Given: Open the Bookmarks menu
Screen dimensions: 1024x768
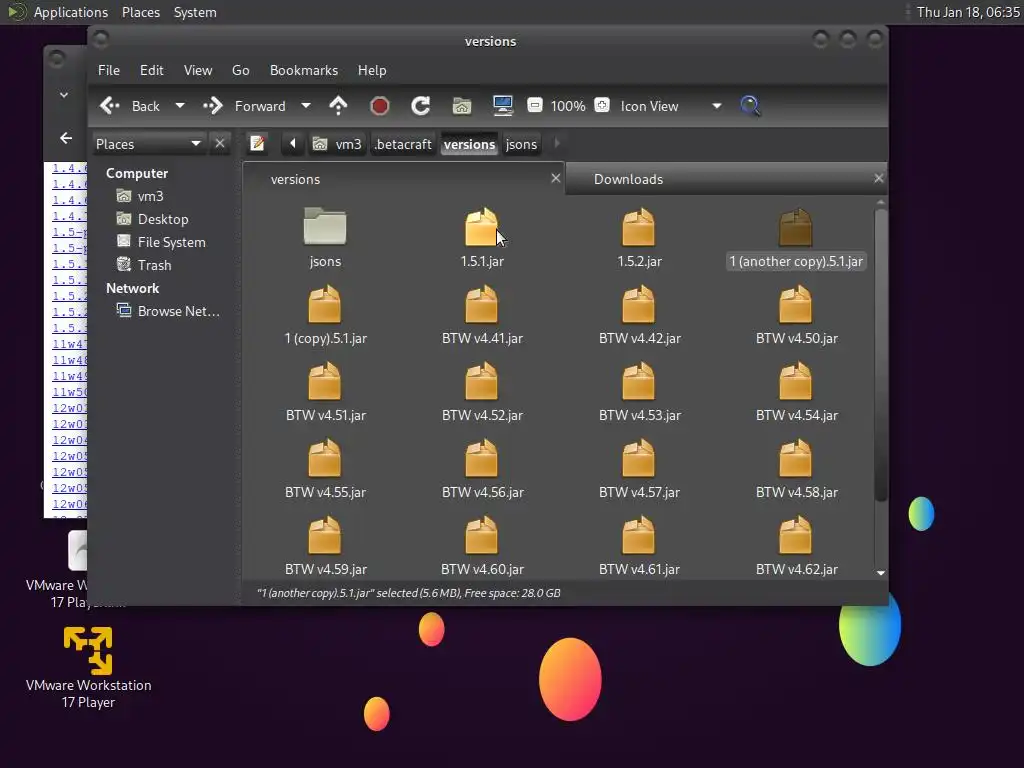Looking at the screenshot, I should pyautogui.click(x=303, y=70).
